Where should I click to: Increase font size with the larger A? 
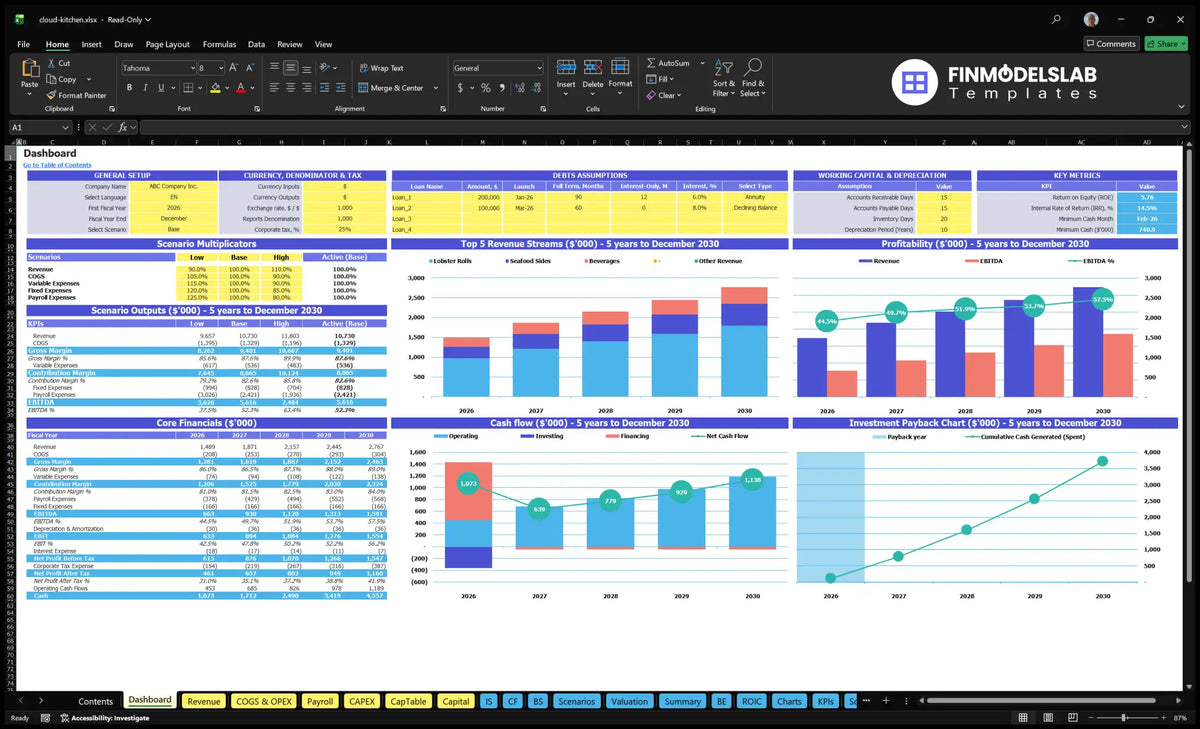234,68
